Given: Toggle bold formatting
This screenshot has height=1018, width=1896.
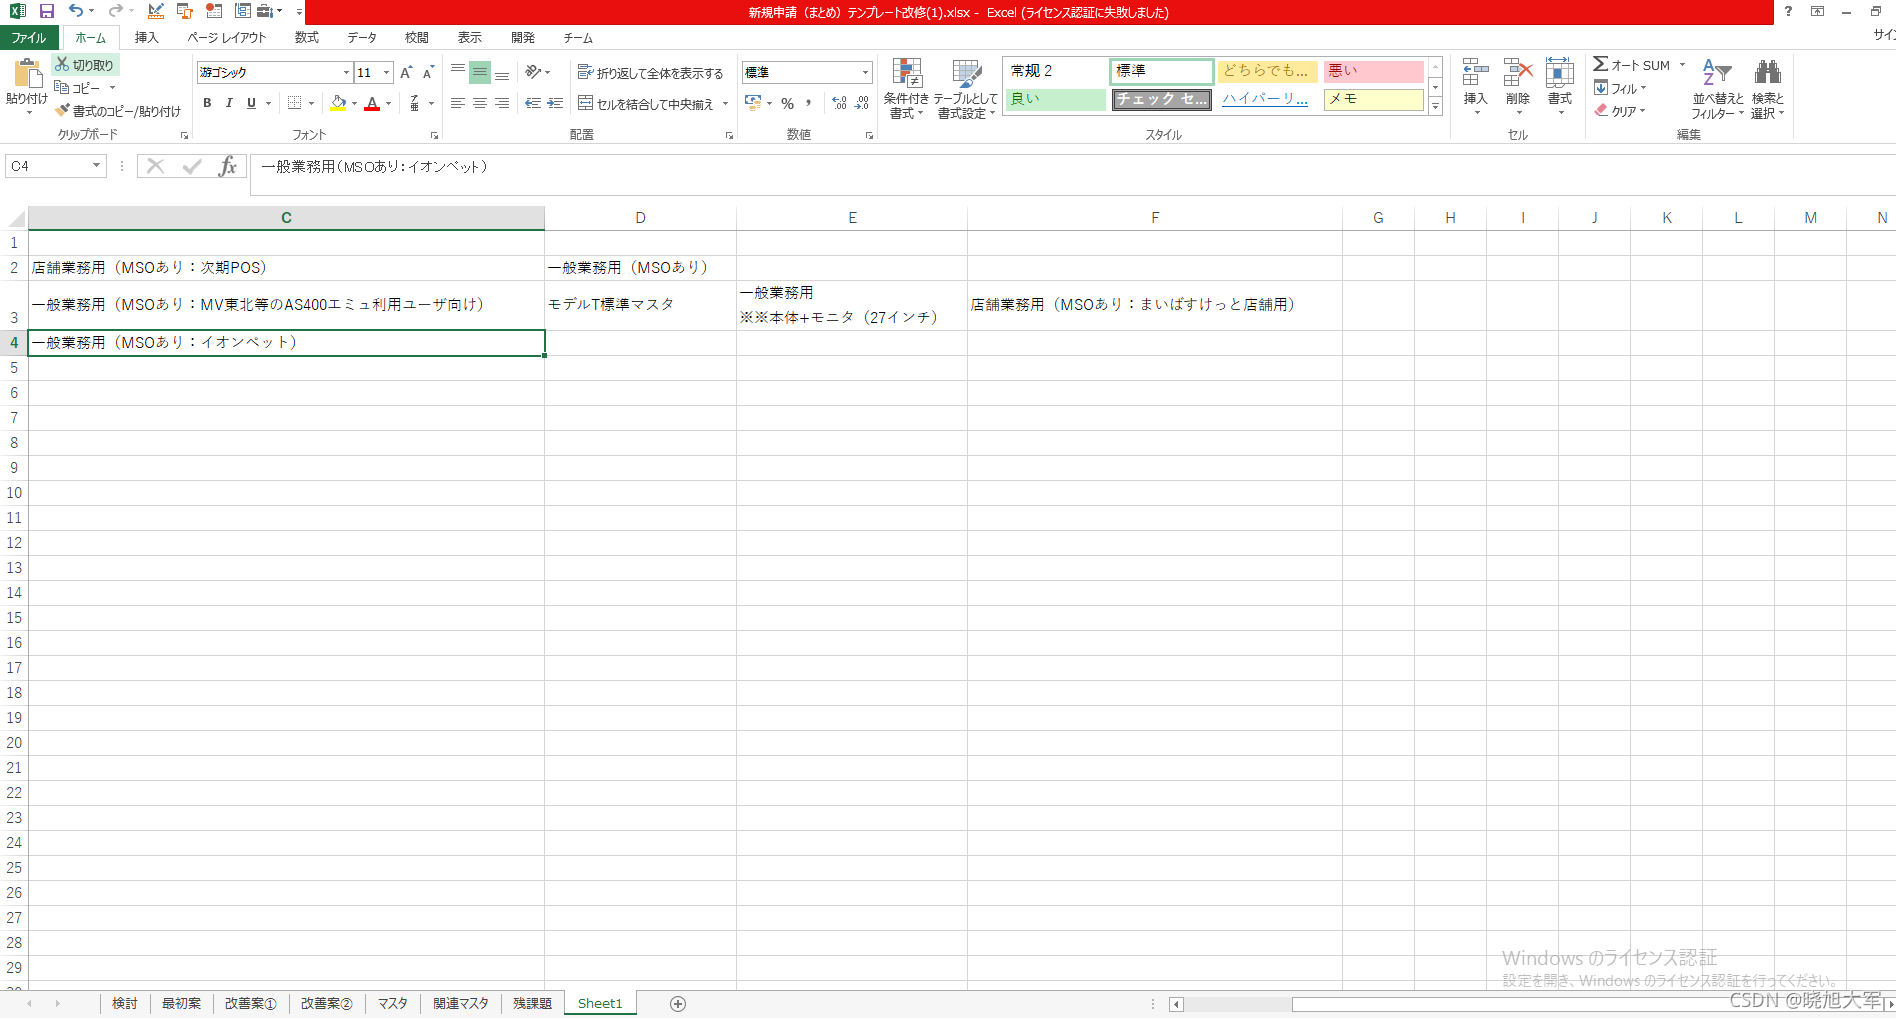Looking at the screenshot, I should (x=207, y=103).
